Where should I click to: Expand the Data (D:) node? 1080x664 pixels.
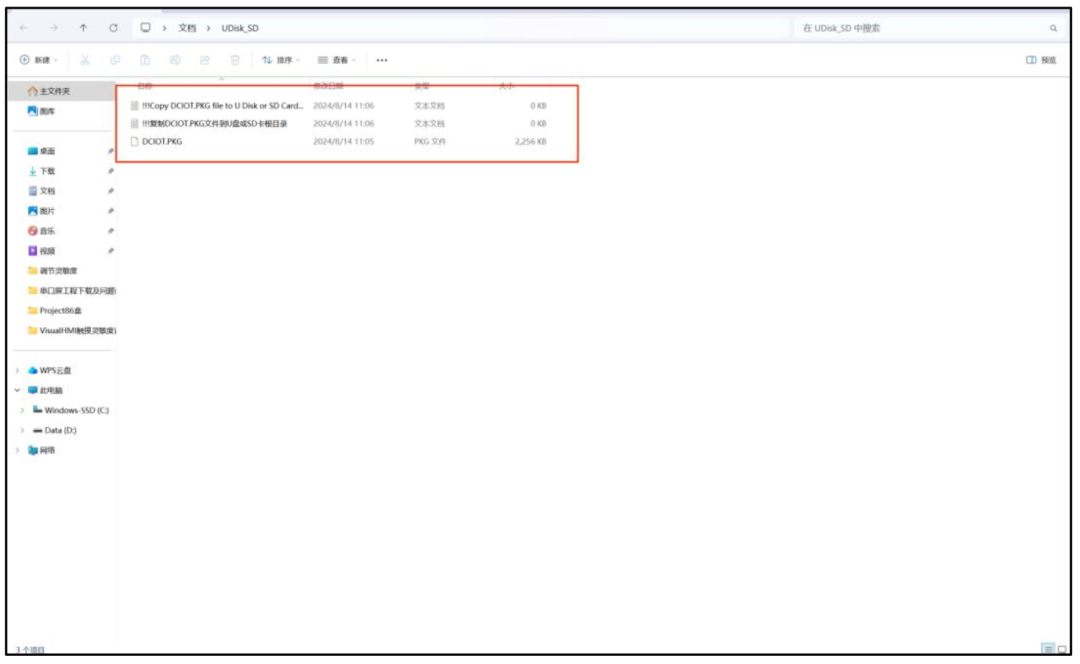pos(23,430)
